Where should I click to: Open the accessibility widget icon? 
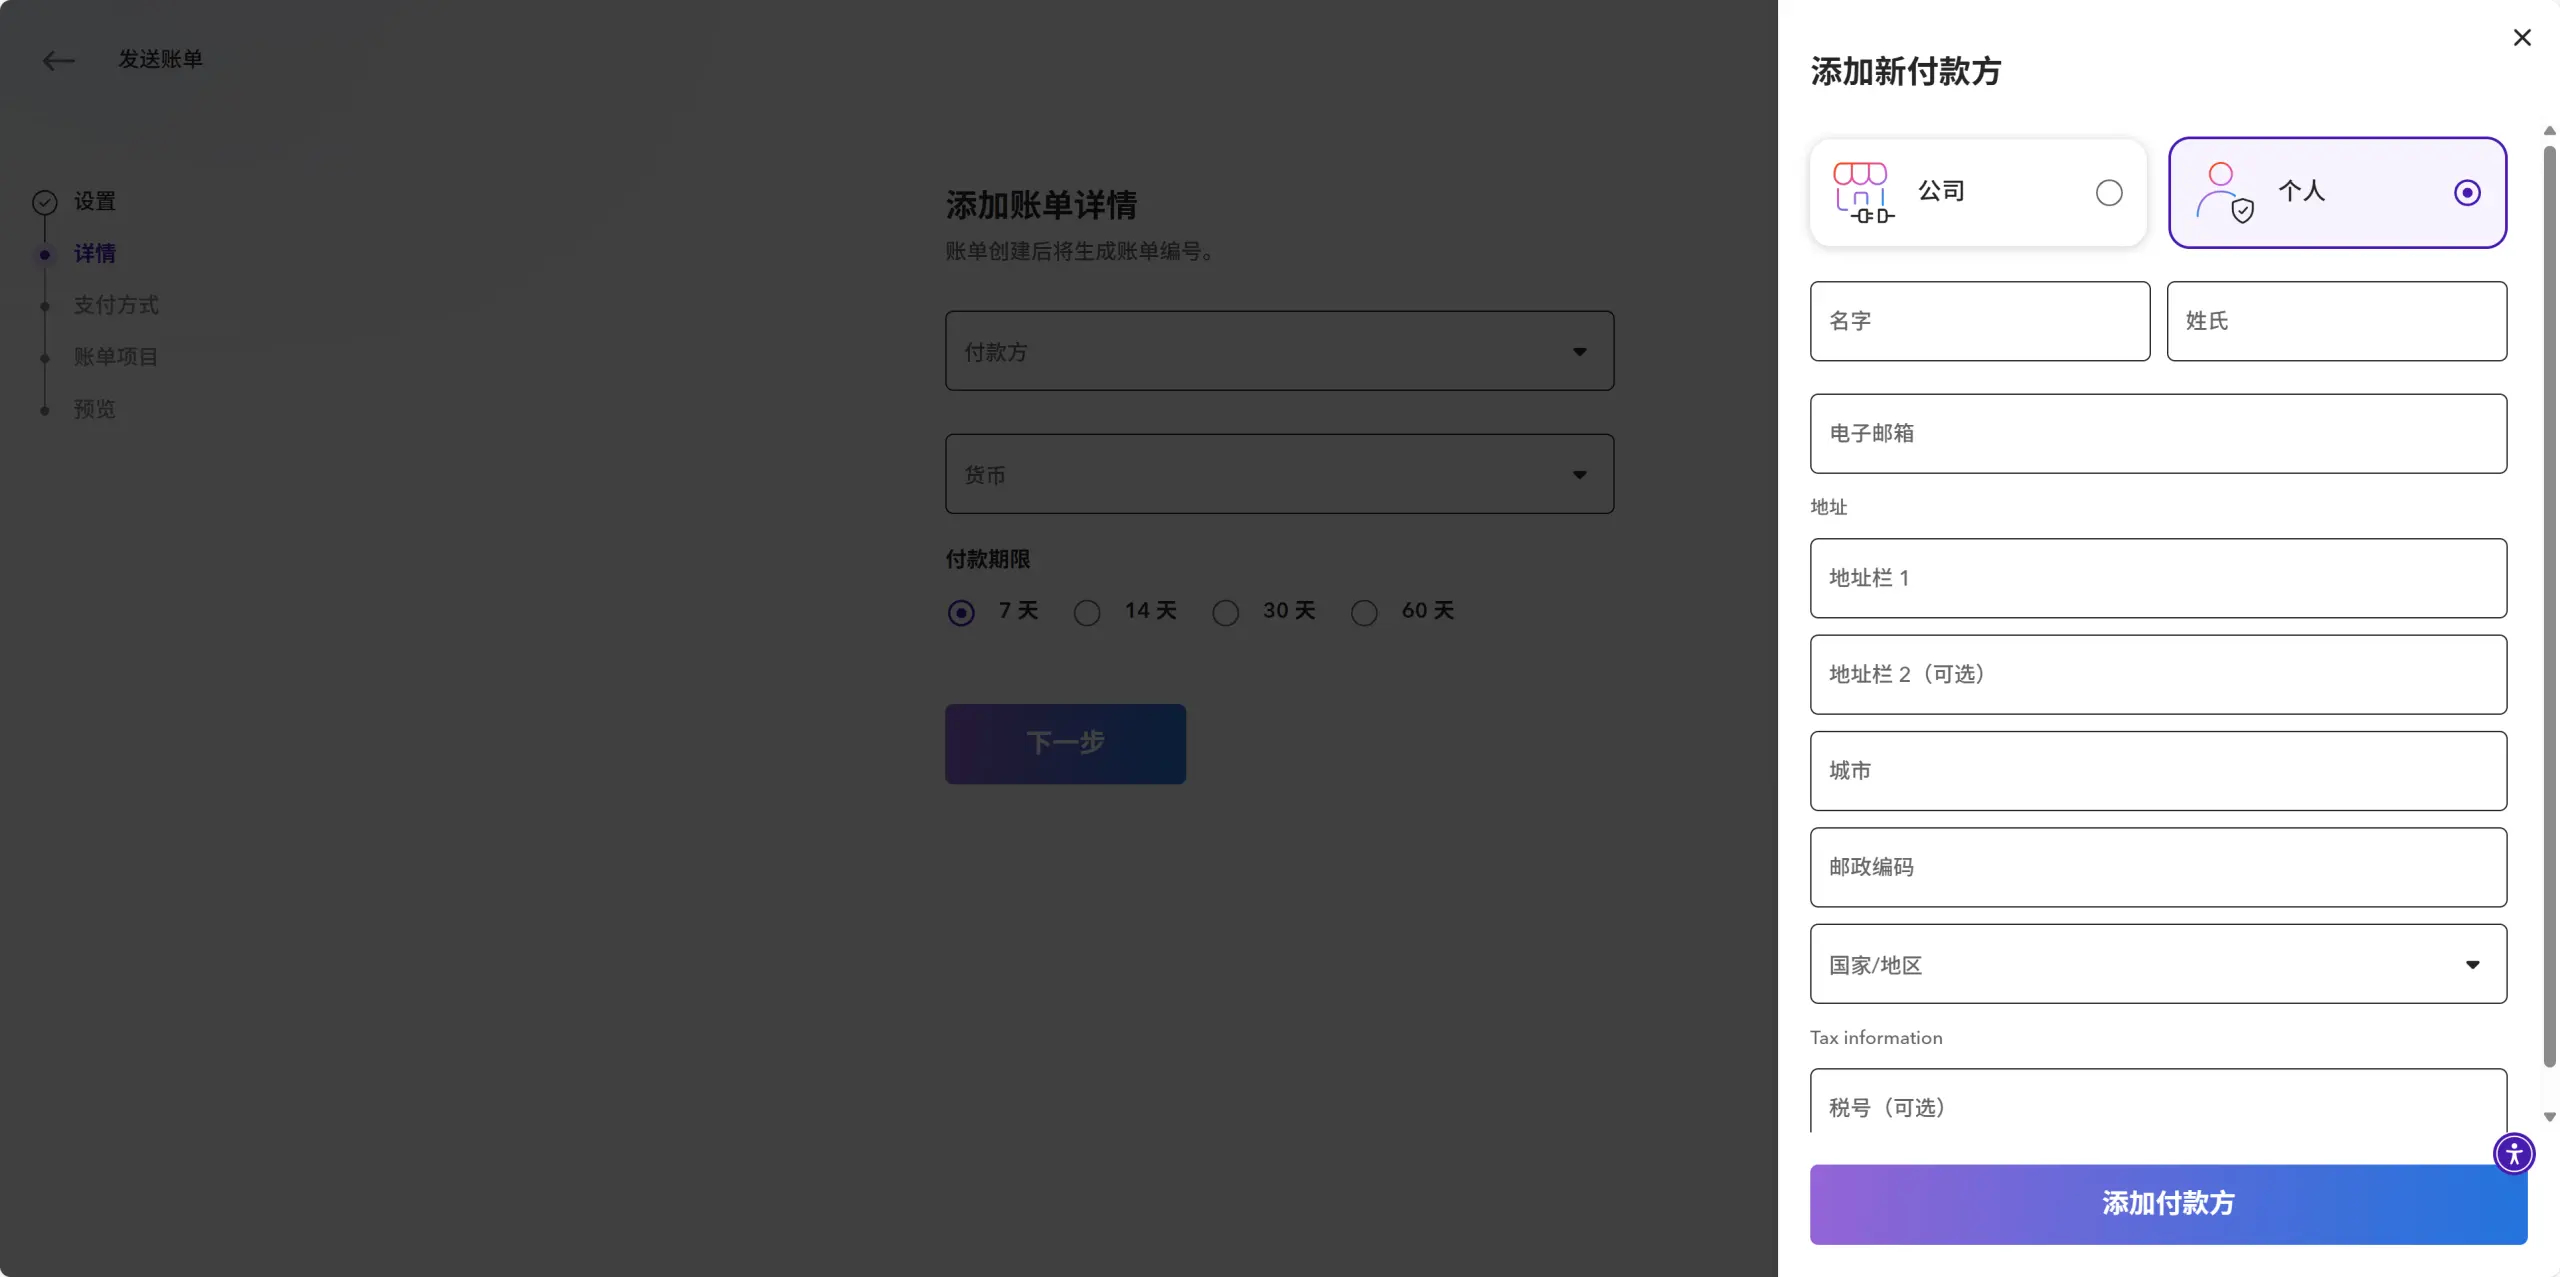[x=2514, y=1154]
